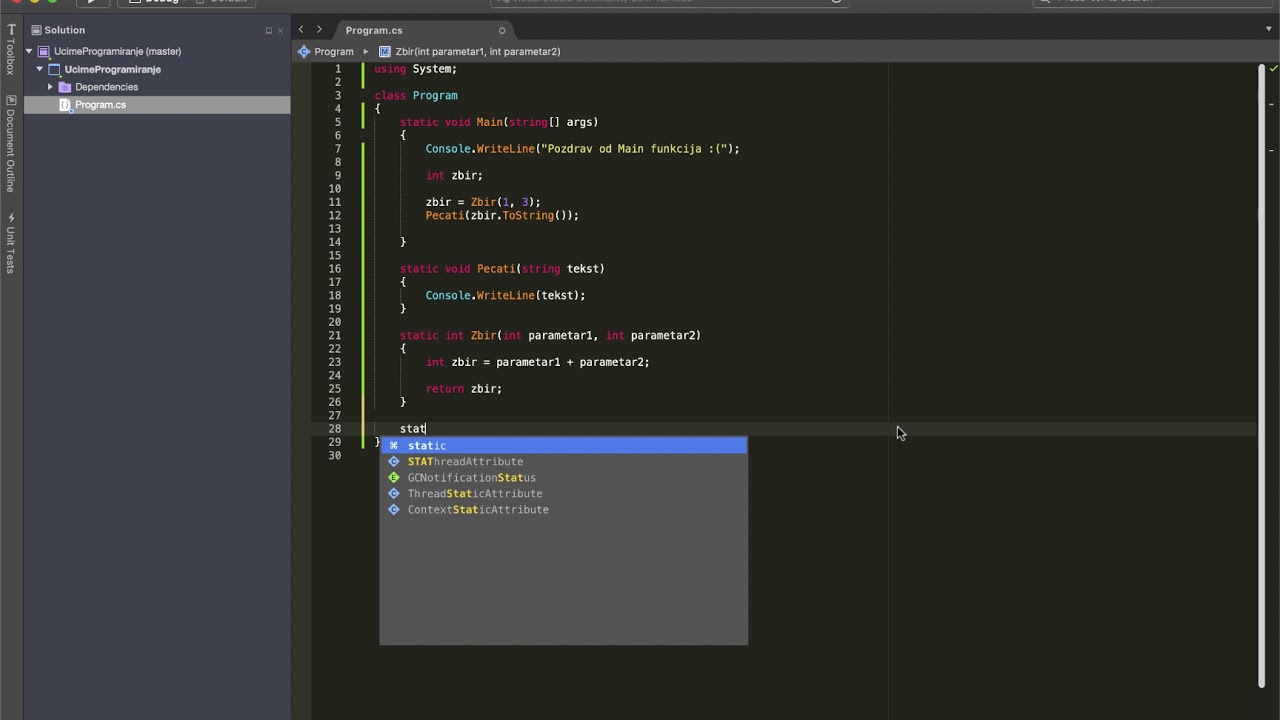Open the Toolbox side panel
This screenshot has width=1280, height=720.
point(11,50)
